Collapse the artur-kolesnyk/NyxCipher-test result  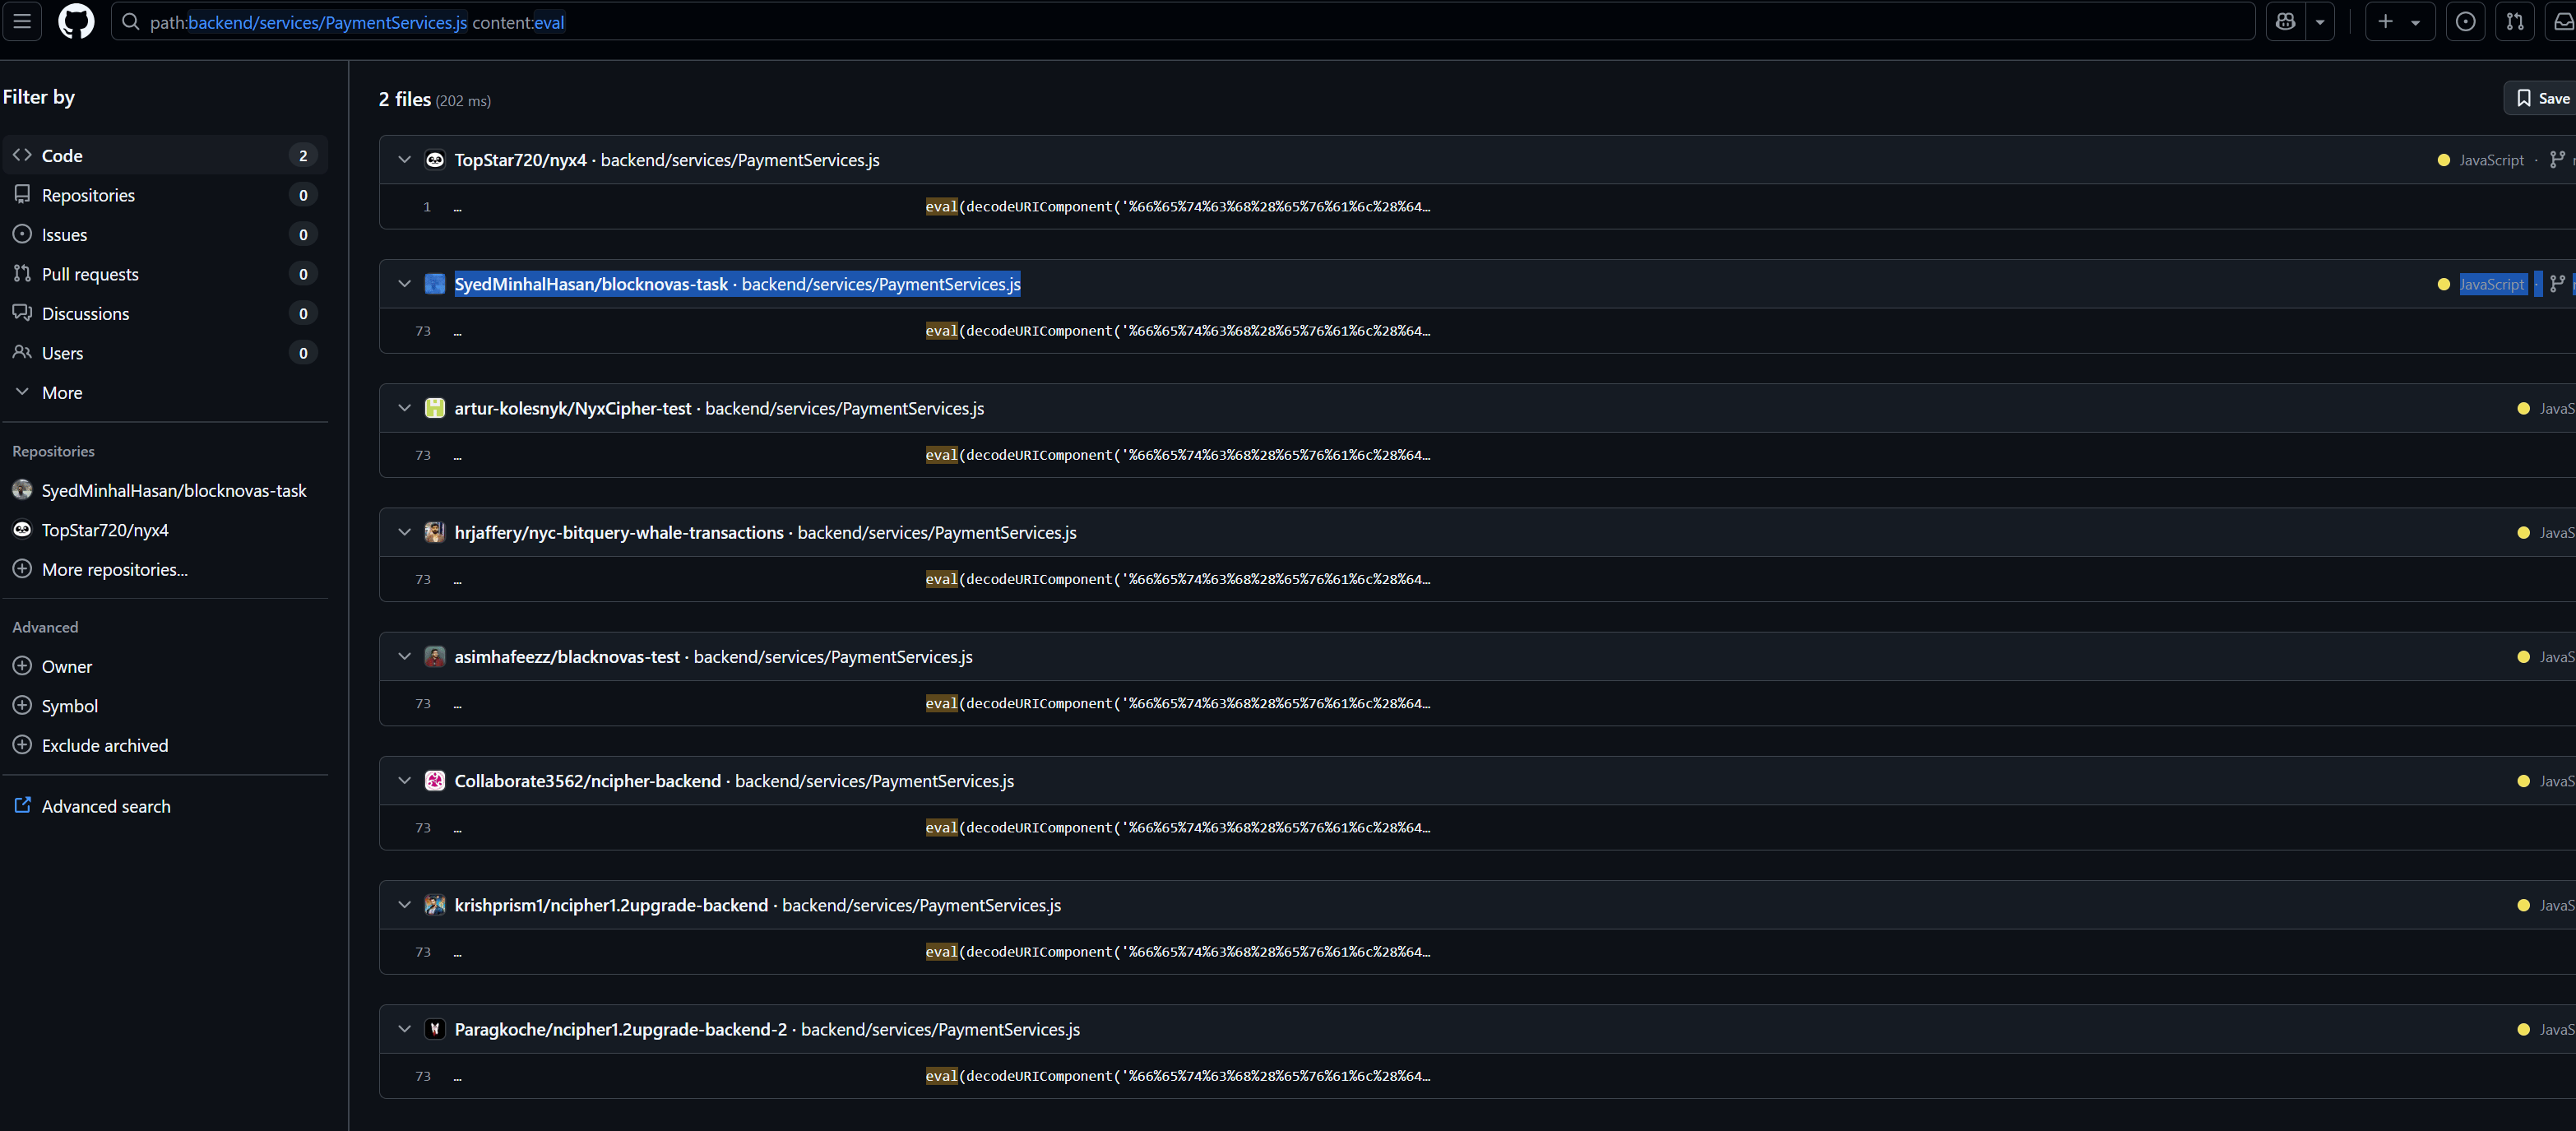404,408
